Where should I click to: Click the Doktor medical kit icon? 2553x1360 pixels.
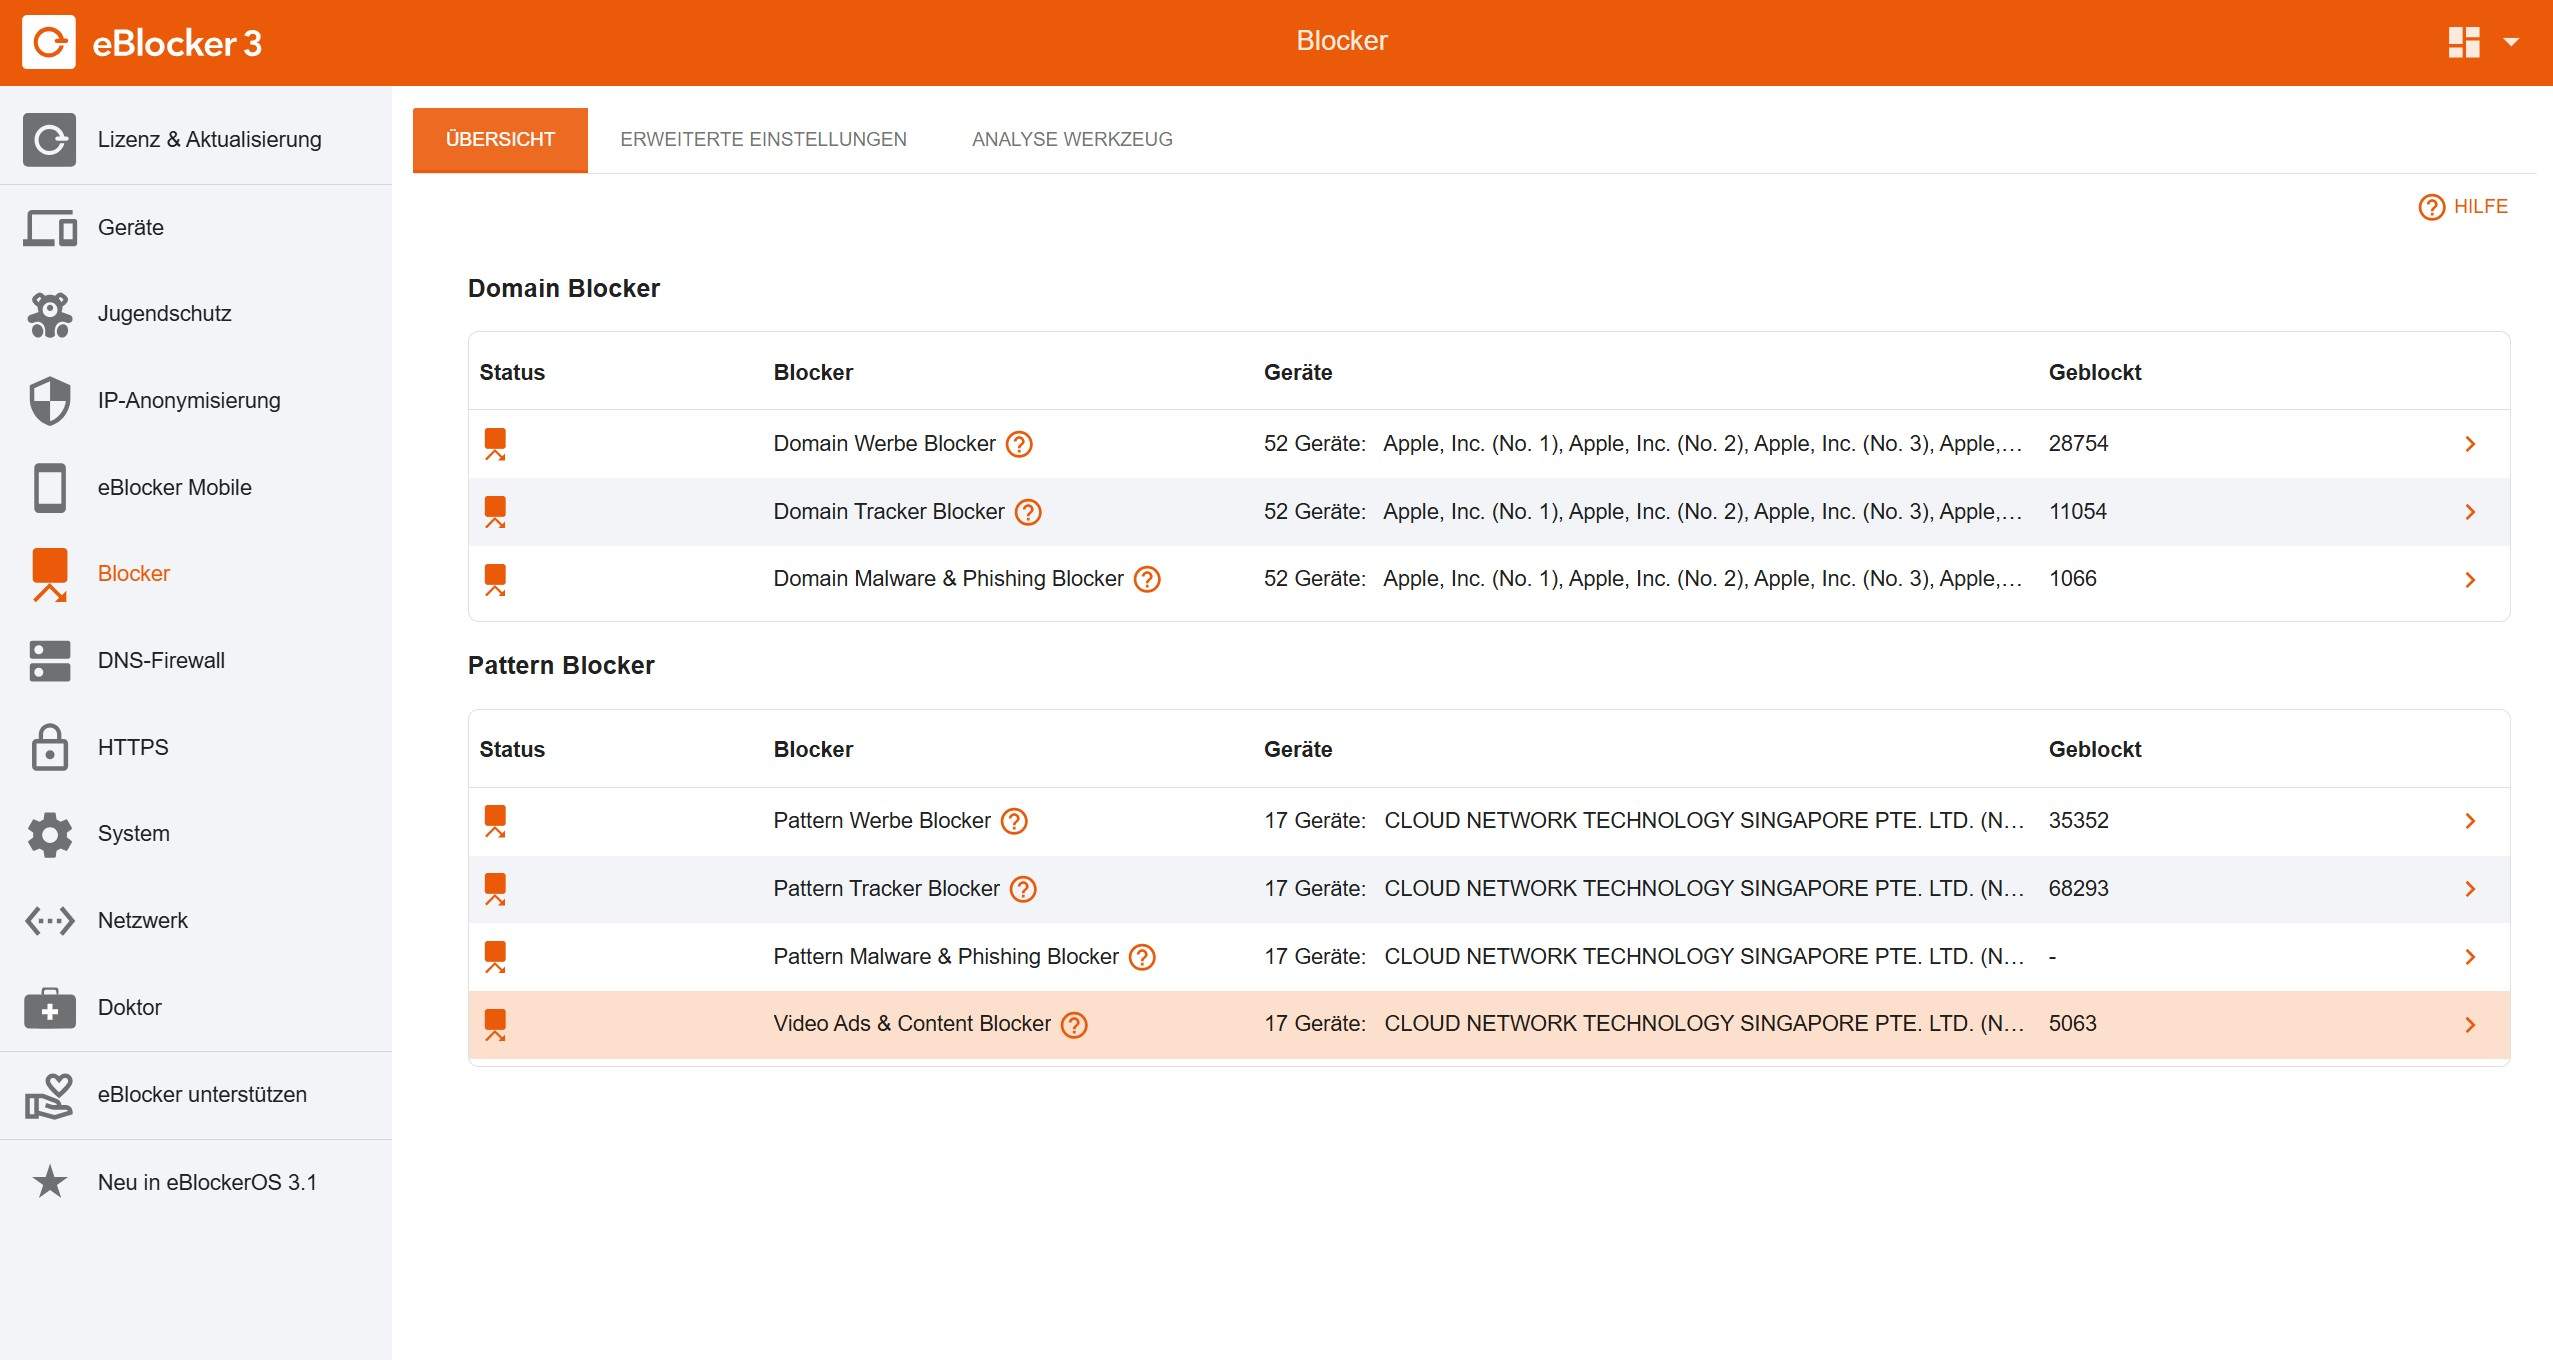click(x=49, y=1008)
